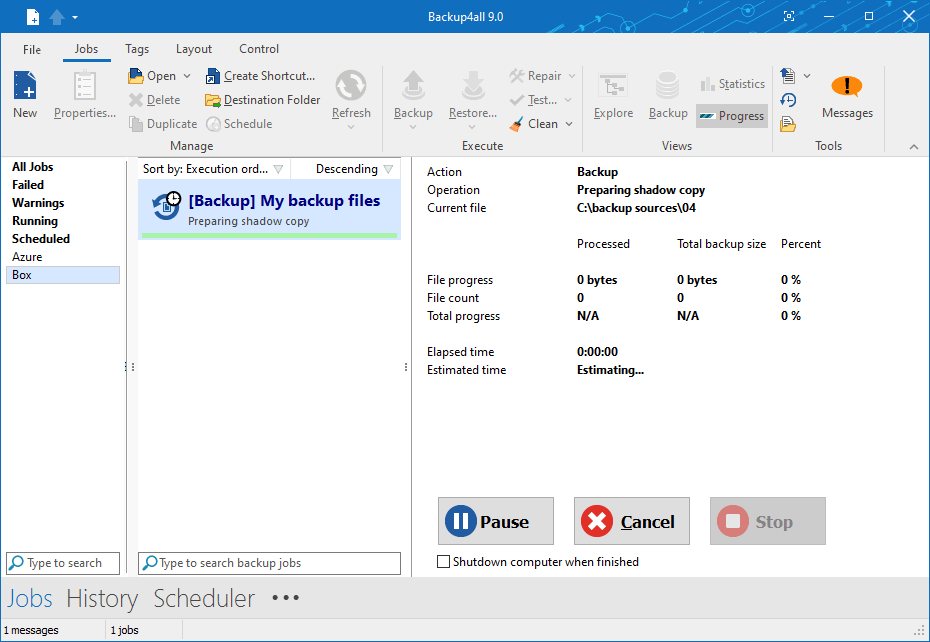Click the new document icon in title bar
The width and height of the screenshot is (930, 642).
tap(33, 17)
